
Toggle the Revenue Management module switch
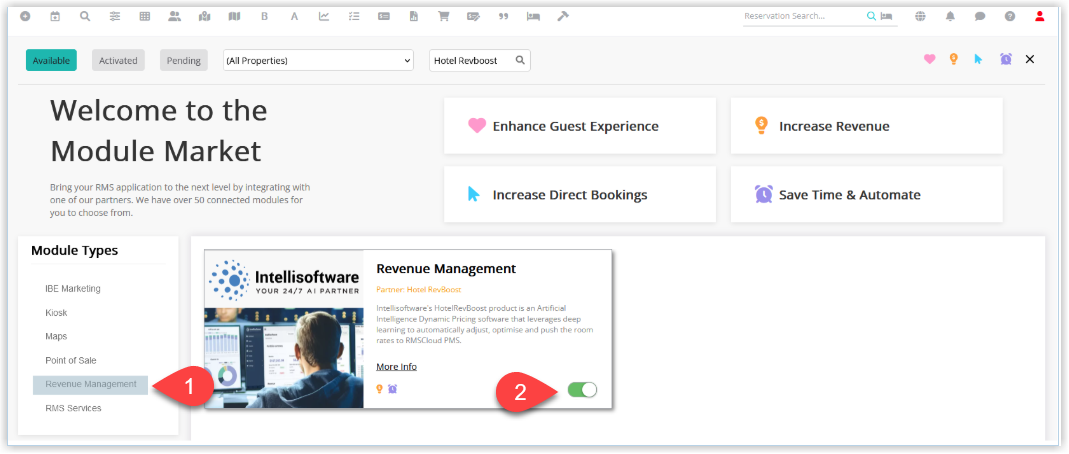point(582,389)
